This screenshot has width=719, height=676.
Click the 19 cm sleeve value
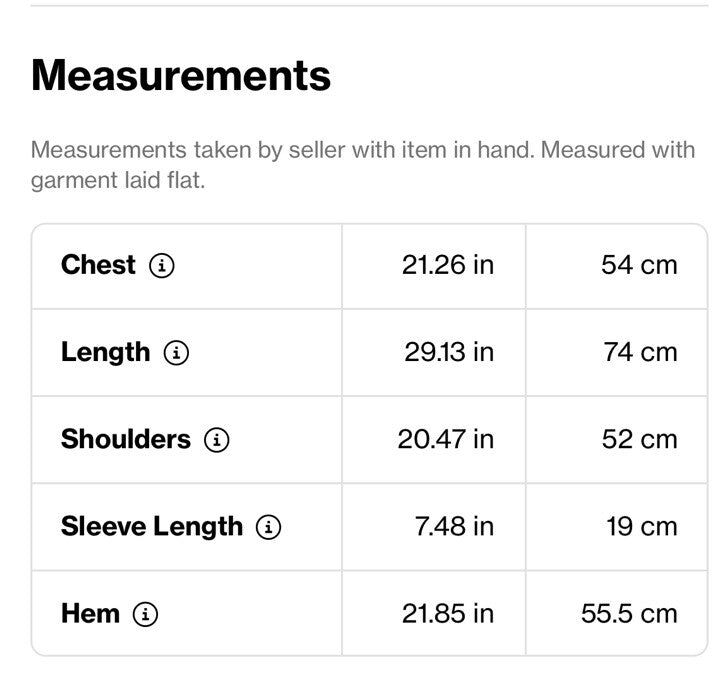click(642, 526)
